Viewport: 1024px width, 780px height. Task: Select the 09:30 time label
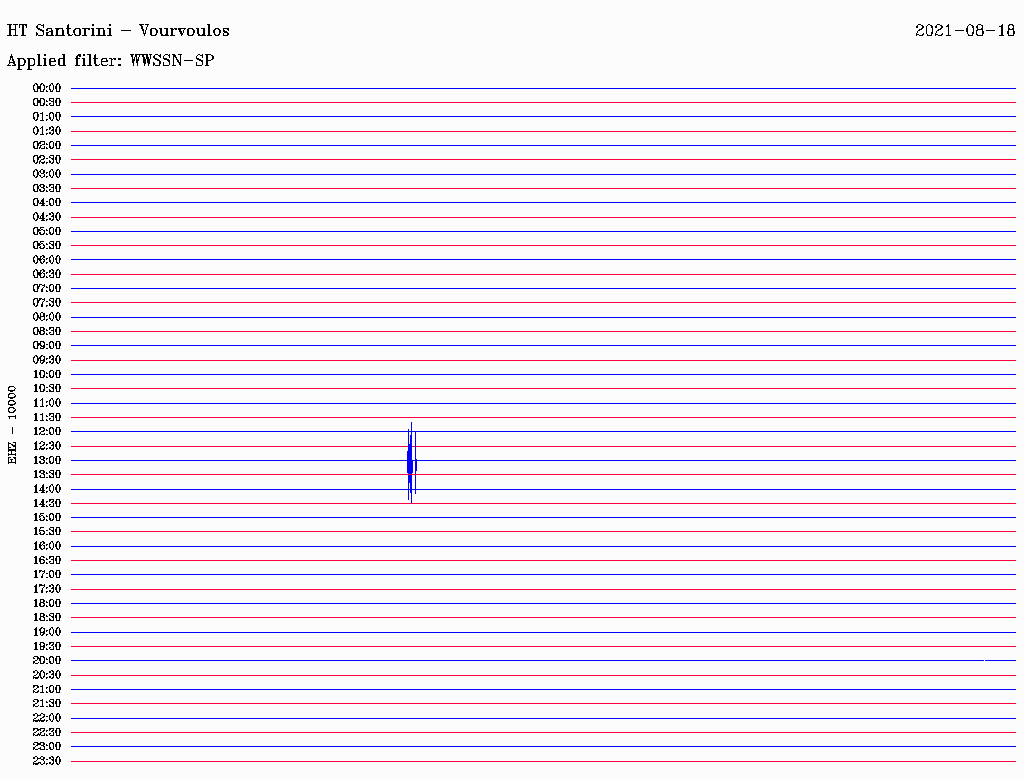(x=47, y=360)
